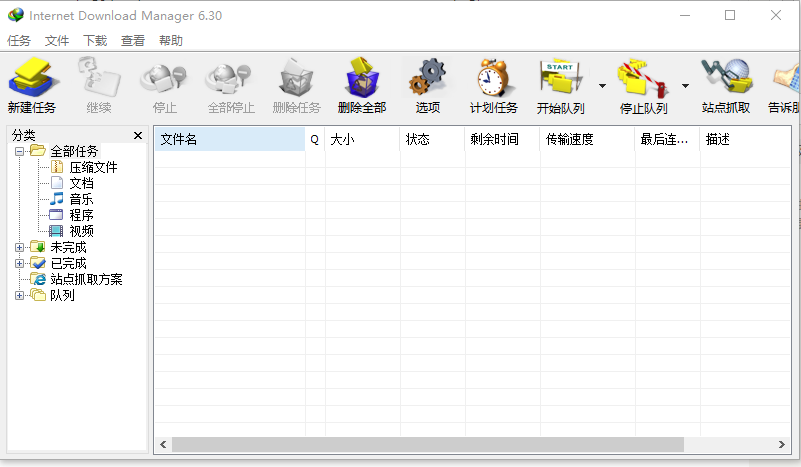Open the 文件 menu
The image size is (801, 467).
(x=57, y=40)
